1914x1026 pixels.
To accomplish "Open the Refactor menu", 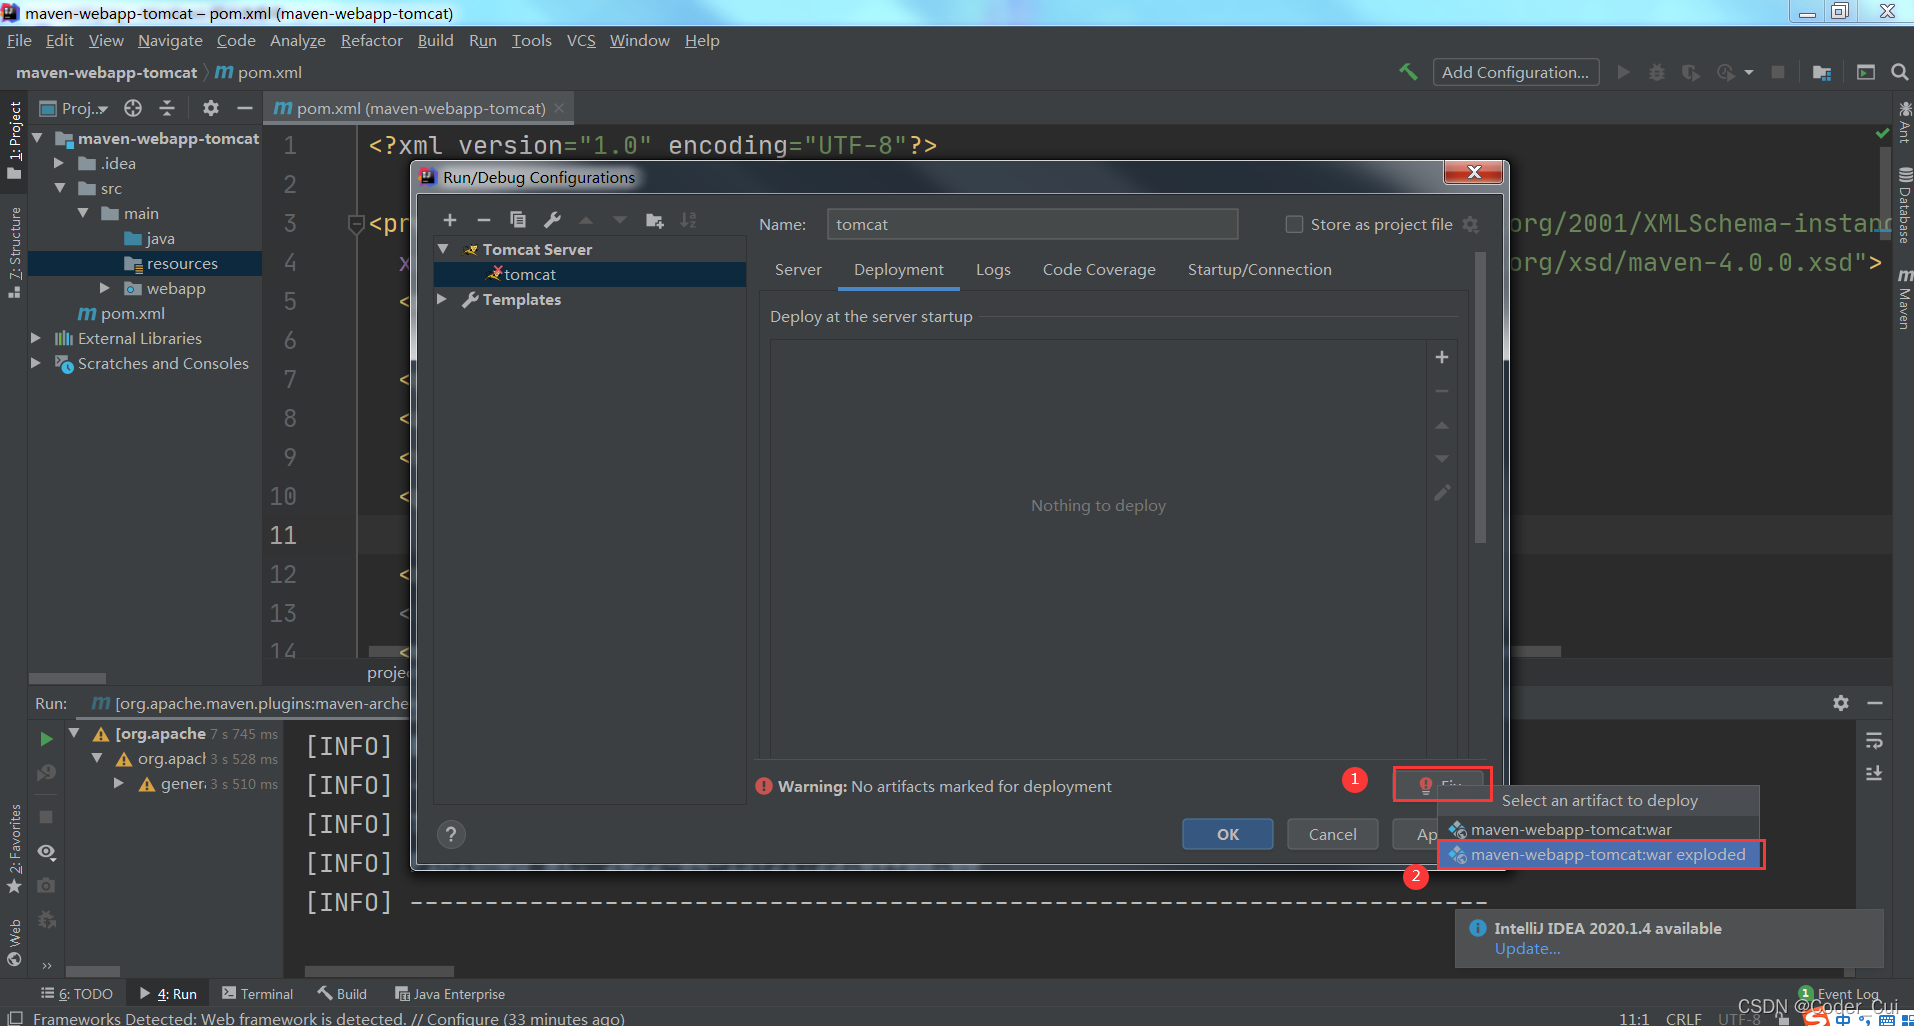I will point(371,40).
